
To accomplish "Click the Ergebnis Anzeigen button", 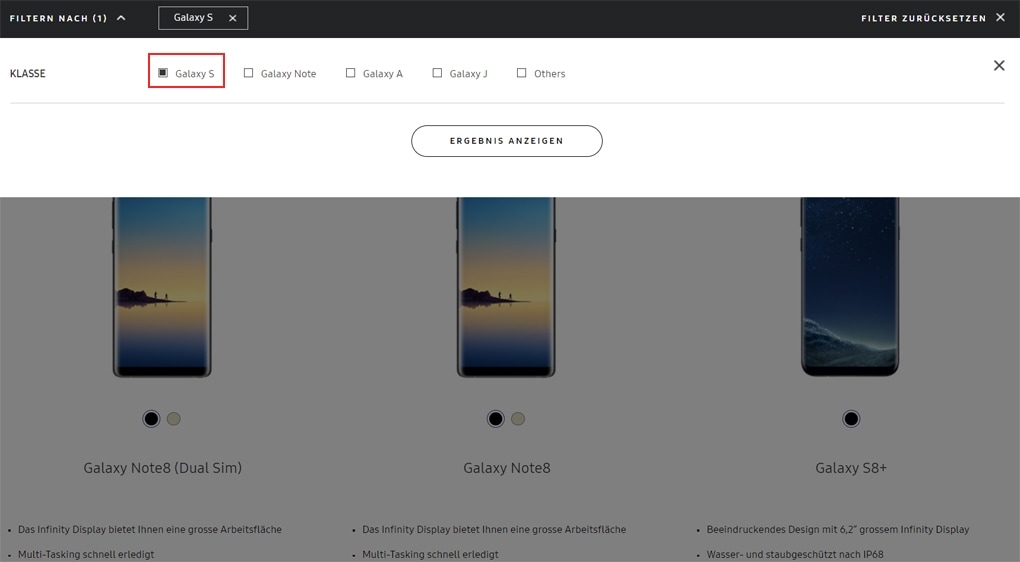I will pos(507,141).
